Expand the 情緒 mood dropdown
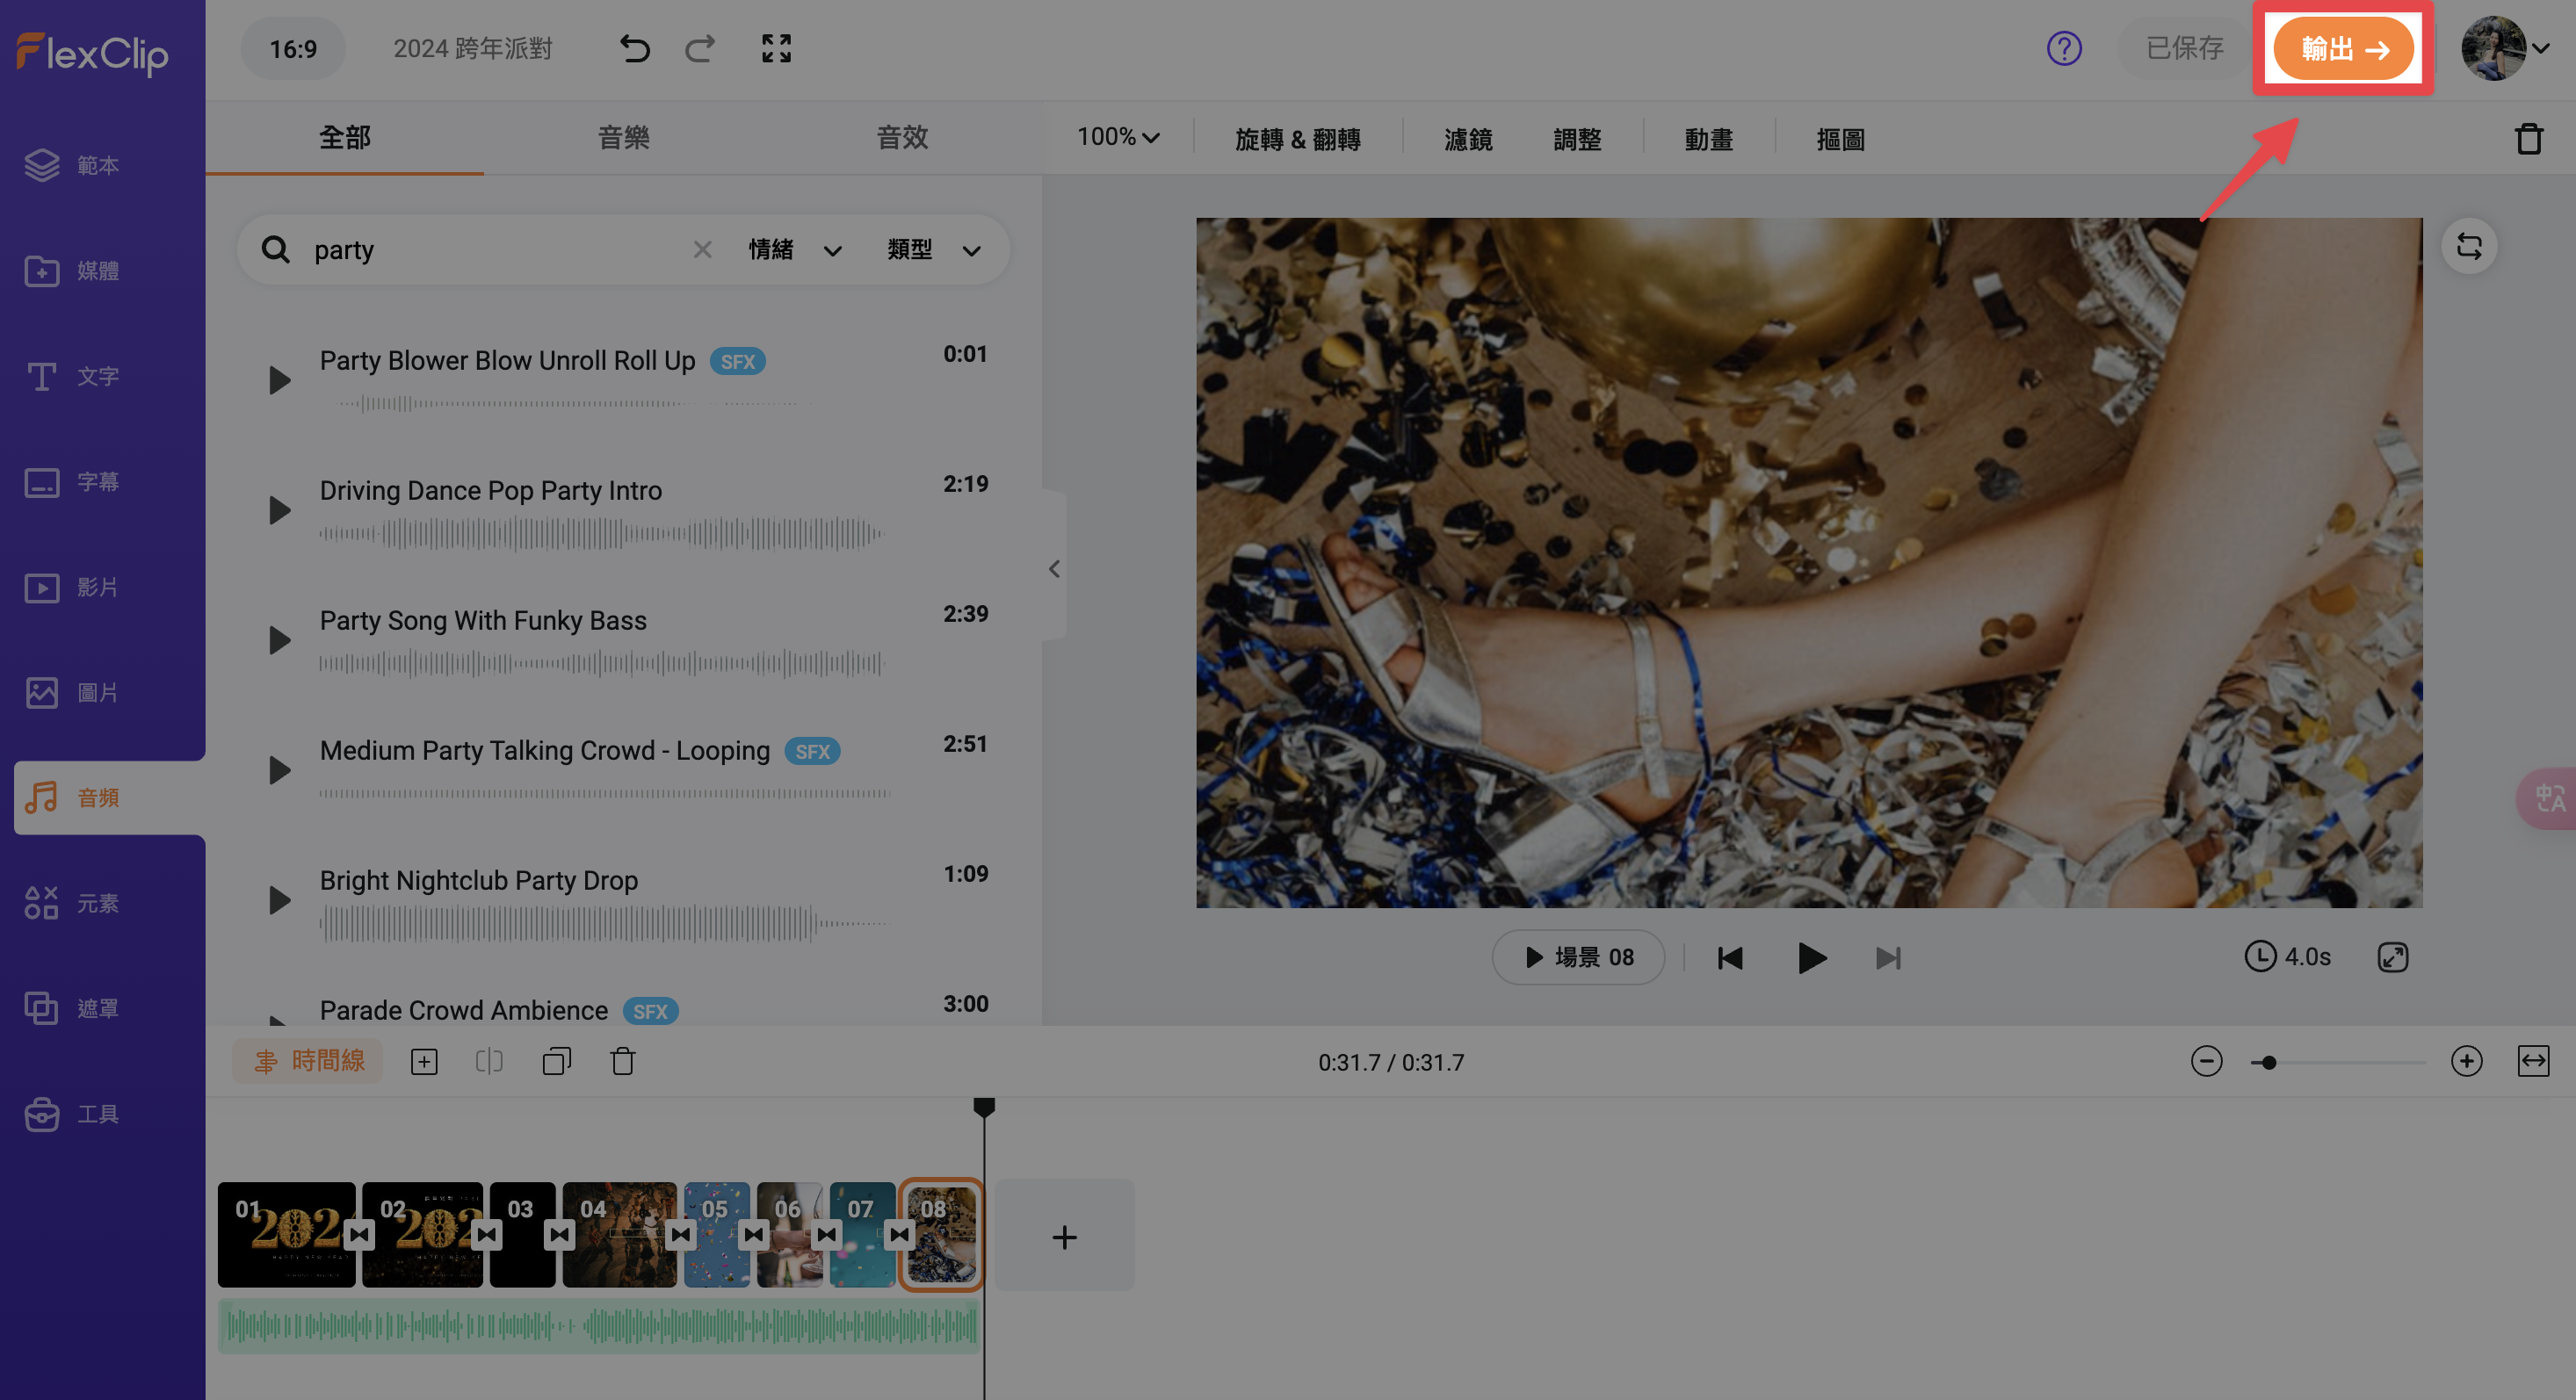The image size is (2576, 1400). coord(795,249)
